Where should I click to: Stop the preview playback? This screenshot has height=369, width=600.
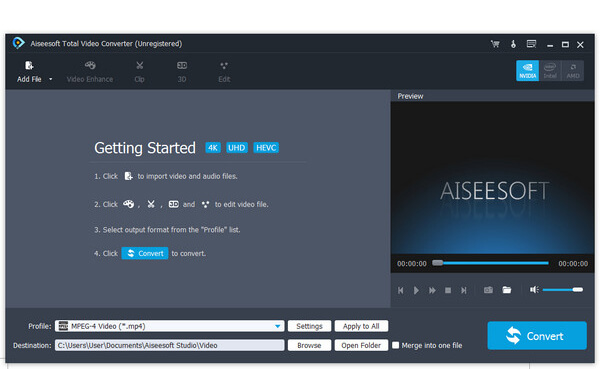coord(448,291)
